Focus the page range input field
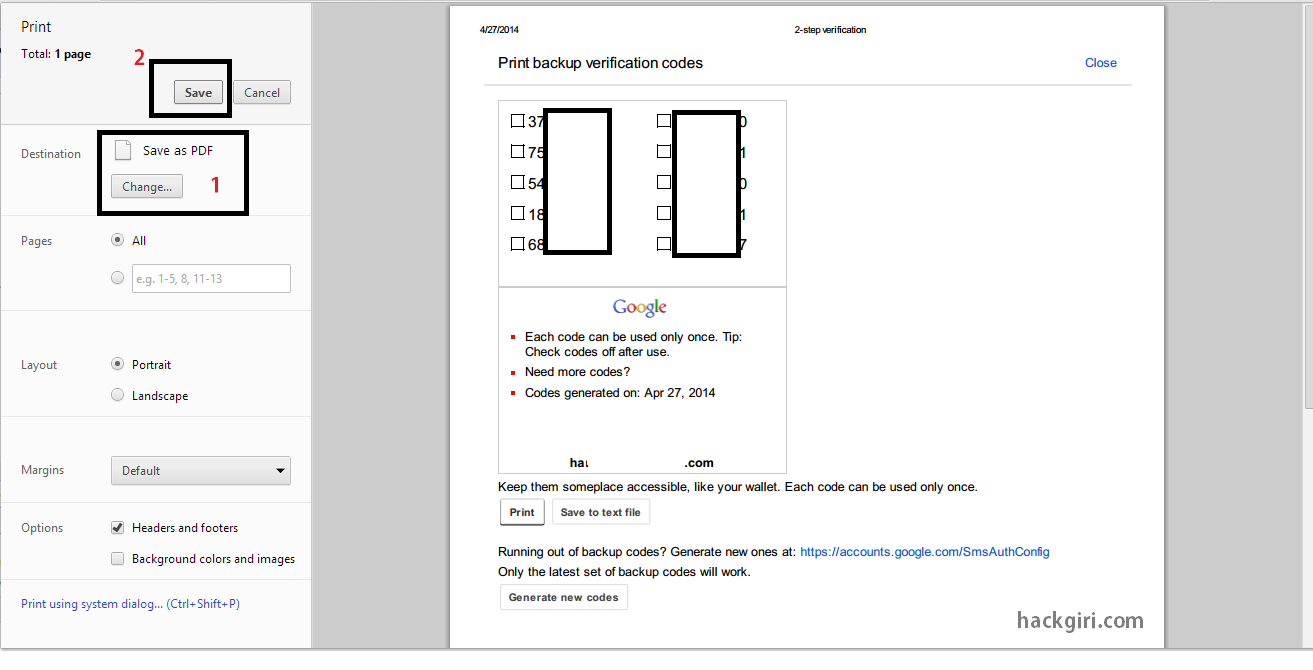Screen dimensions: 1313x670 211,278
